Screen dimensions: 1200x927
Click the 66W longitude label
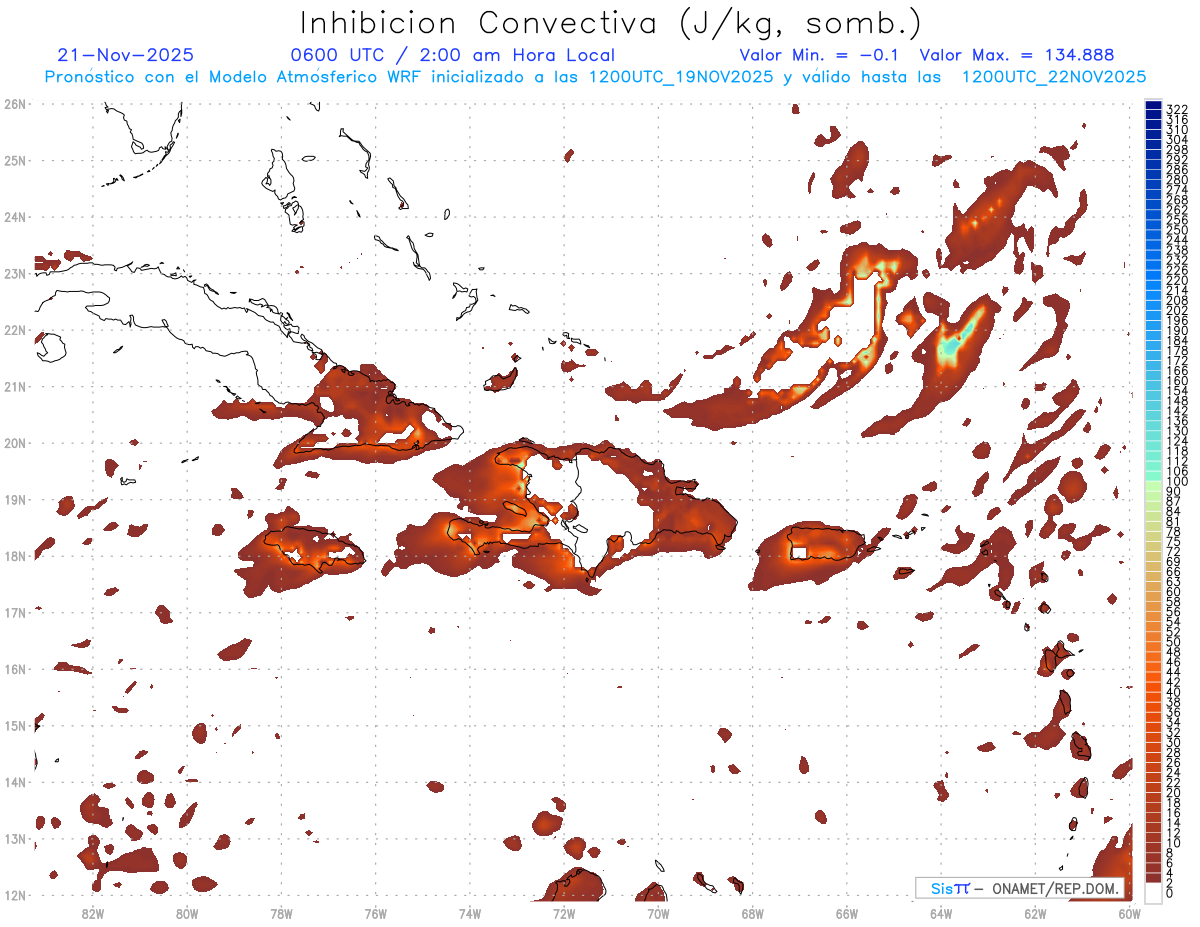847,912
